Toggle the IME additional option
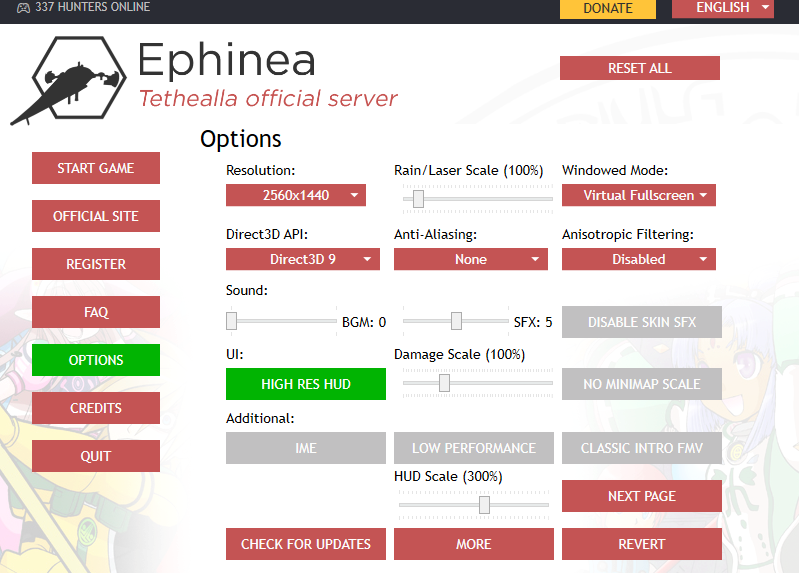 tap(305, 448)
